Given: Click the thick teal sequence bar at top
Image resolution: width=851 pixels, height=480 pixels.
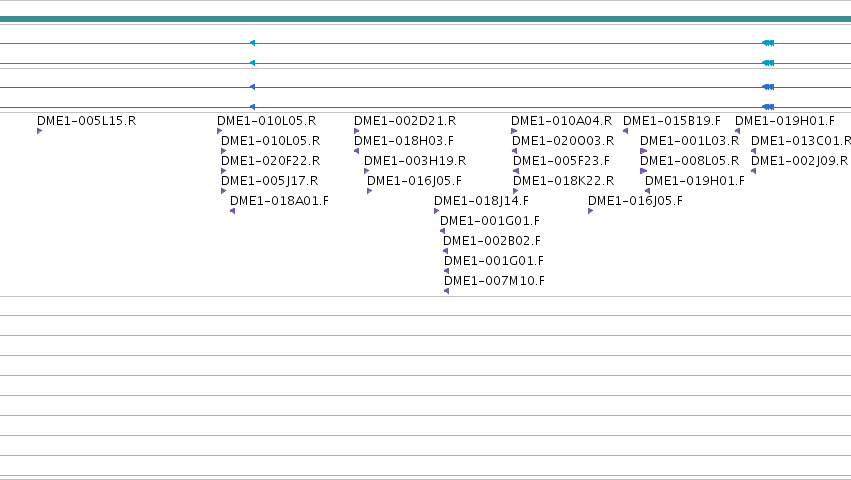Looking at the screenshot, I should [426, 19].
